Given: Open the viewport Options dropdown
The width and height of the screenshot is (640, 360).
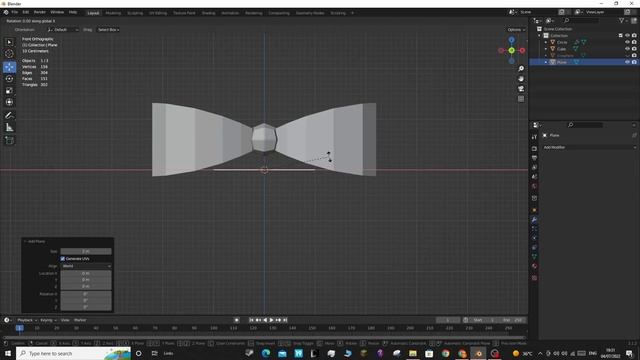Looking at the screenshot, I should tap(516, 30).
